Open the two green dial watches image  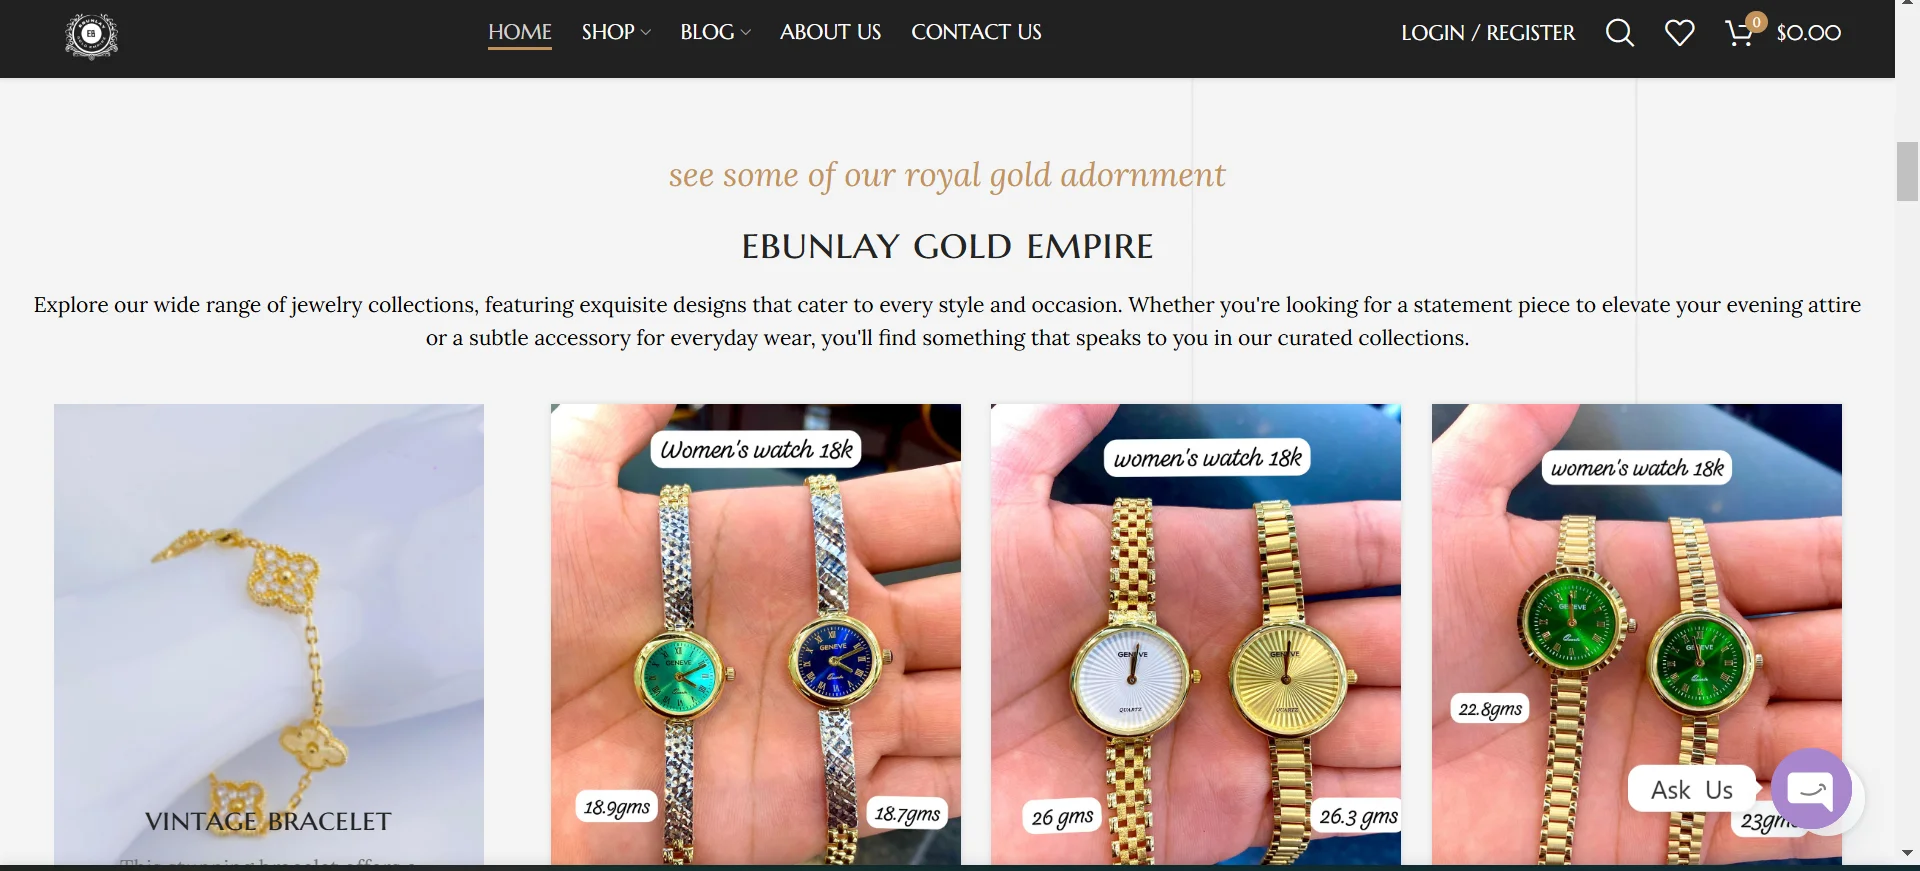pos(1636,634)
